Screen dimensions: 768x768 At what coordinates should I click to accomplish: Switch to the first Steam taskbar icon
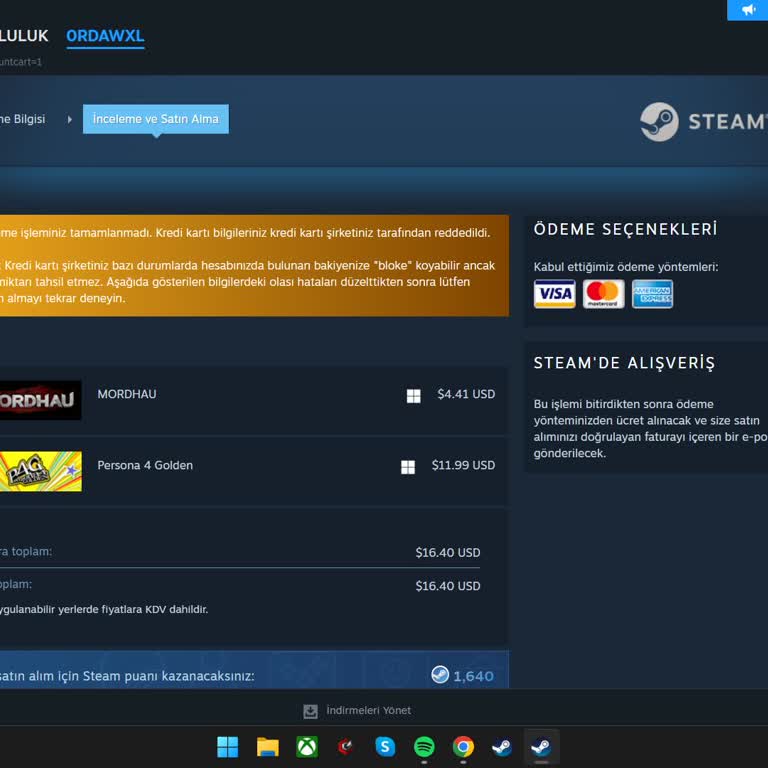pyautogui.click(x=502, y=747)
